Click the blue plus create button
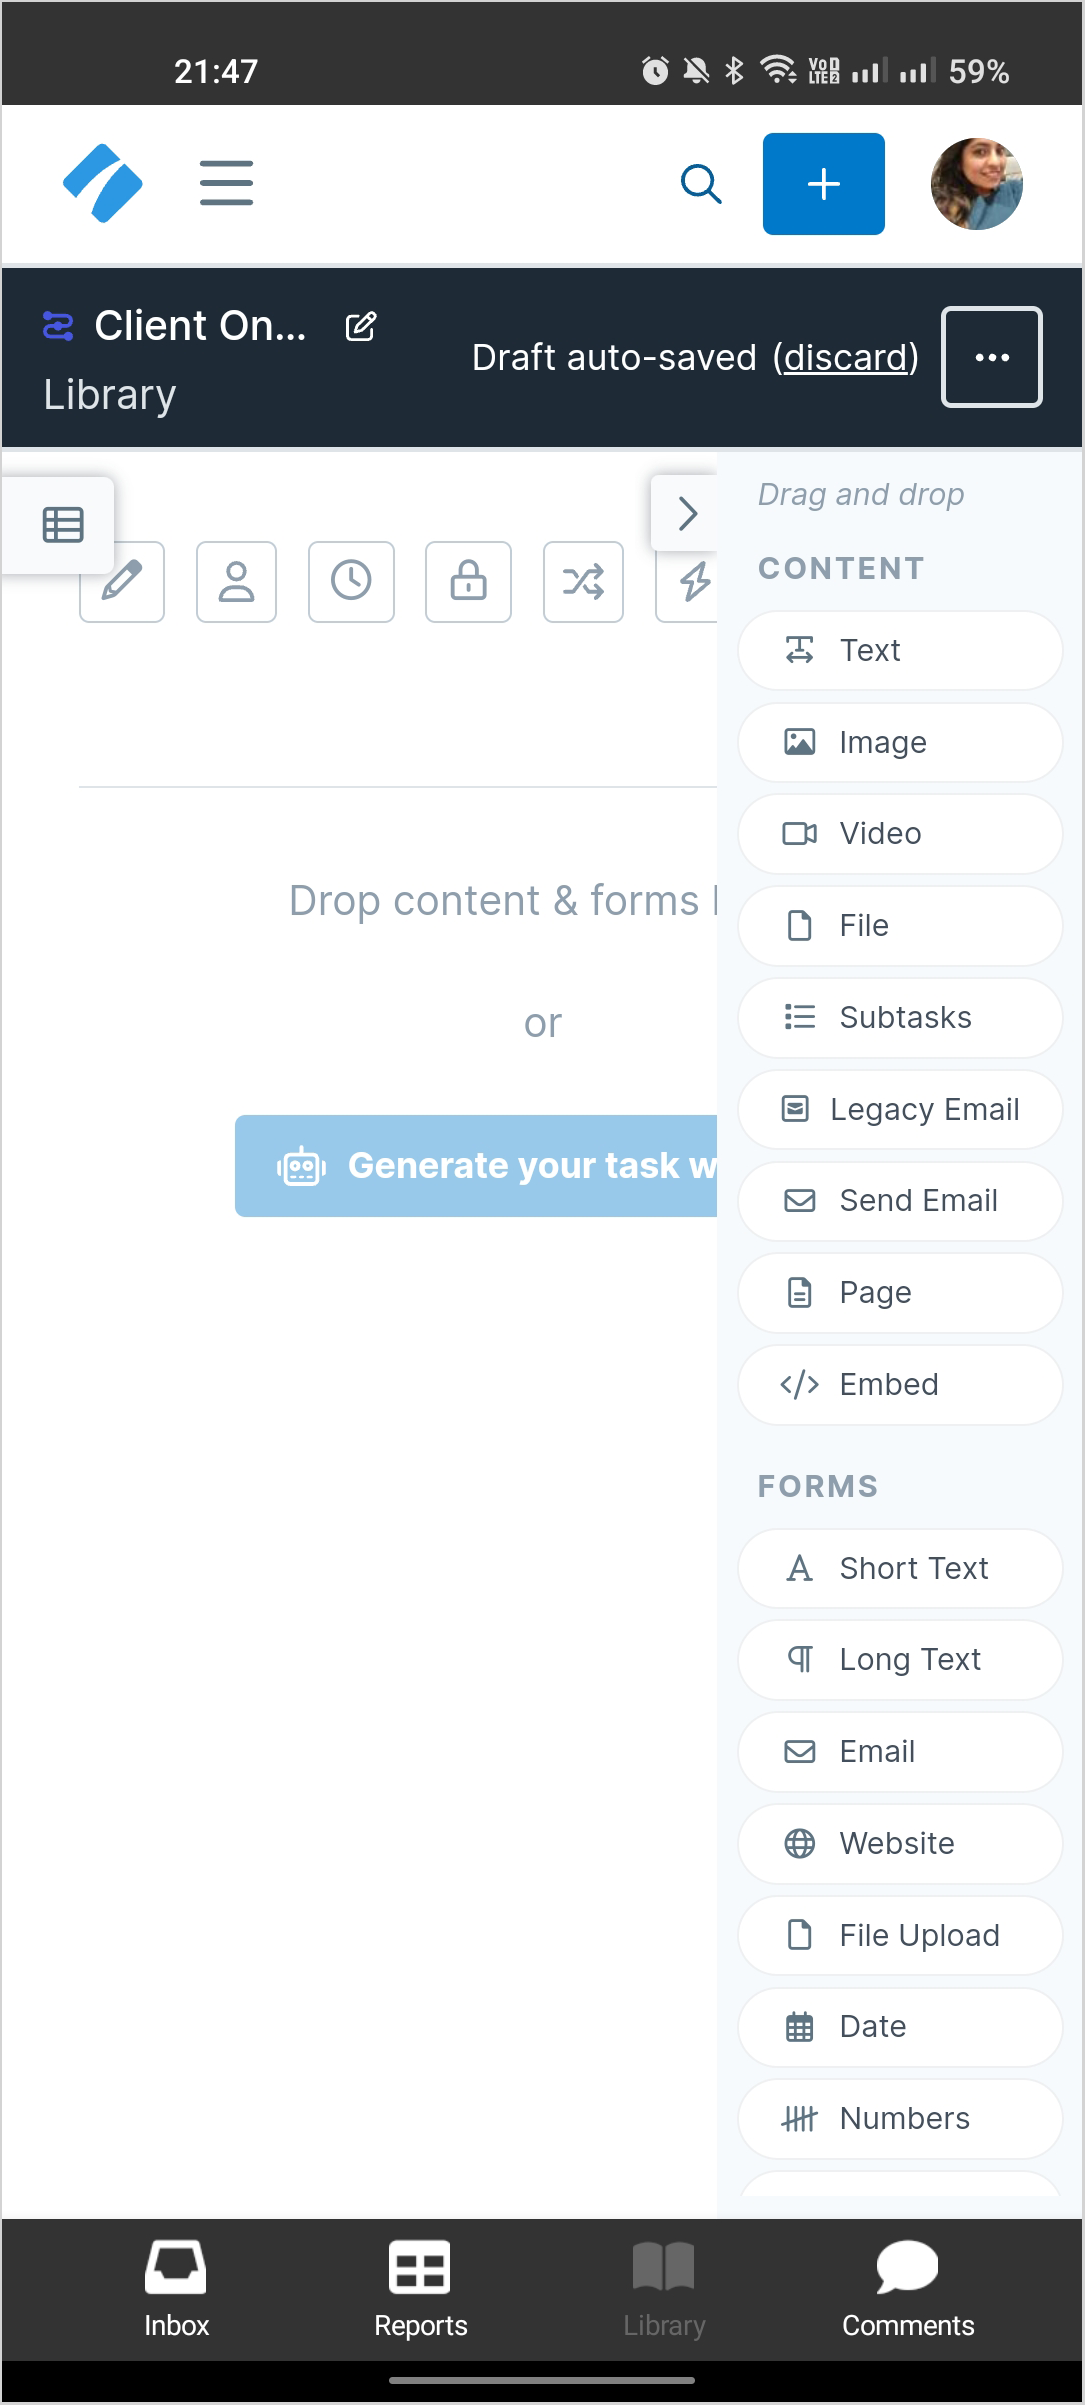This screenshot has height=2405, width=1085. coord(823,184)
